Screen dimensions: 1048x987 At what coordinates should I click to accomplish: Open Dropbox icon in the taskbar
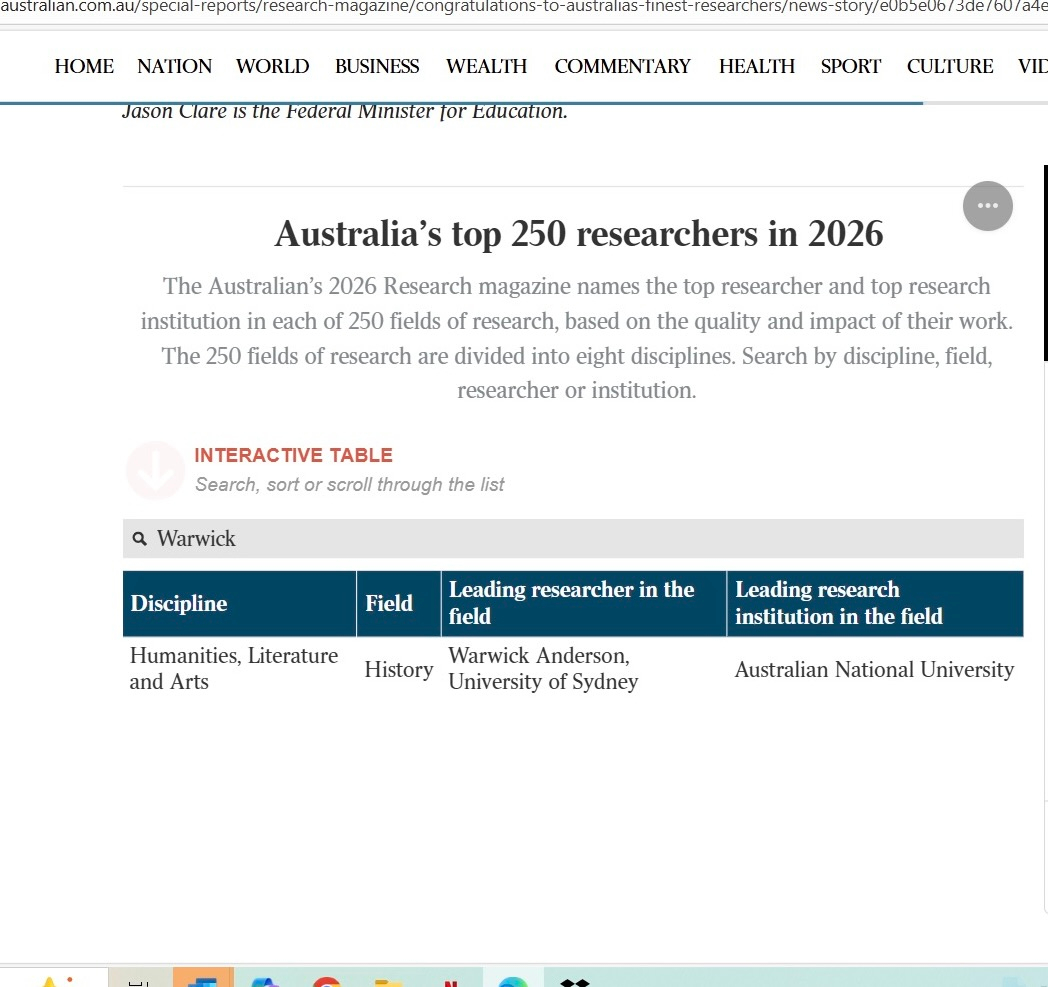point(575,981)
